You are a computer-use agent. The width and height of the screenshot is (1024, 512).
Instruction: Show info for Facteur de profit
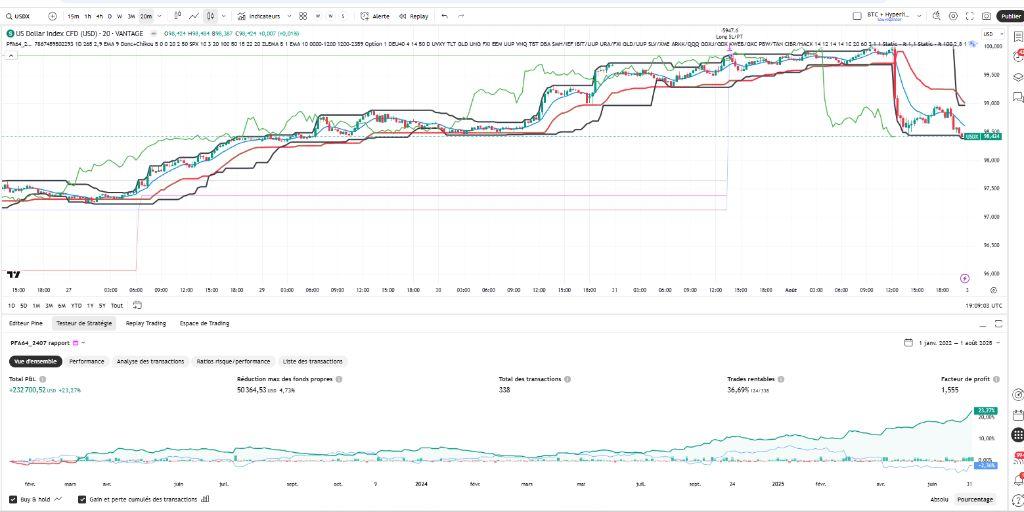(x=996, y=379)
